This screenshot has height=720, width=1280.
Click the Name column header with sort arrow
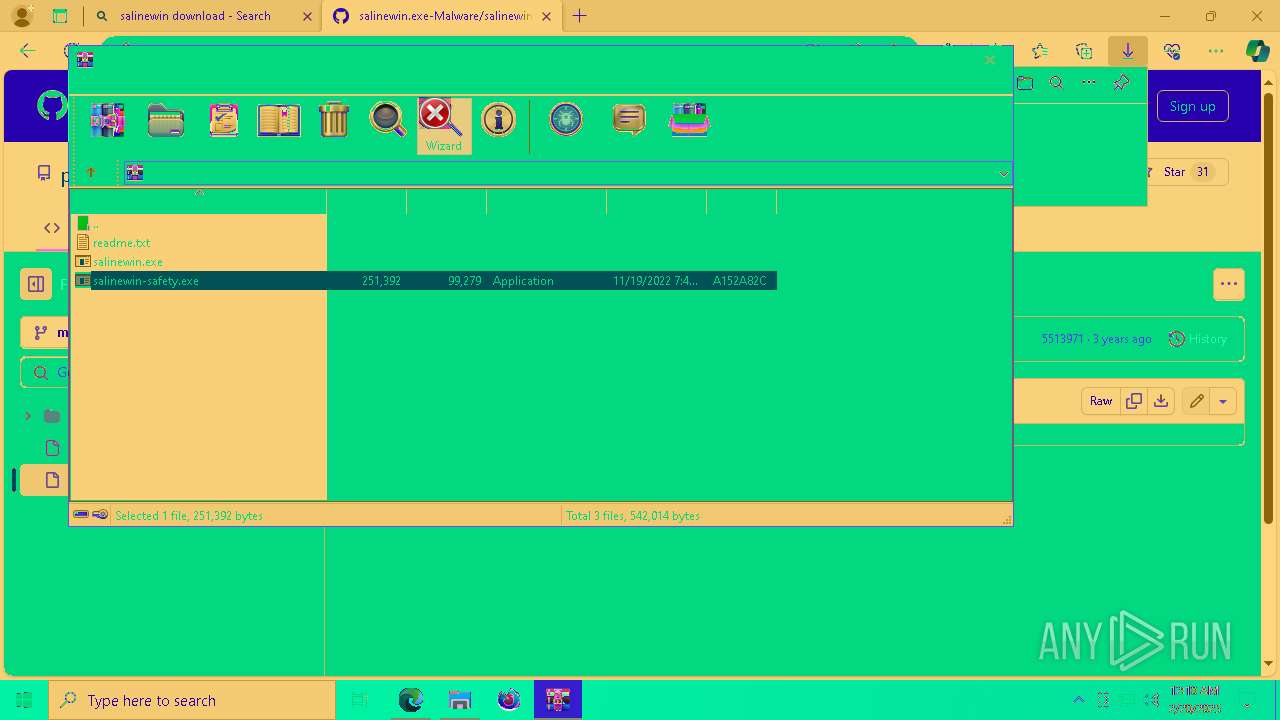pyautogui.click(x=199, y=201)
